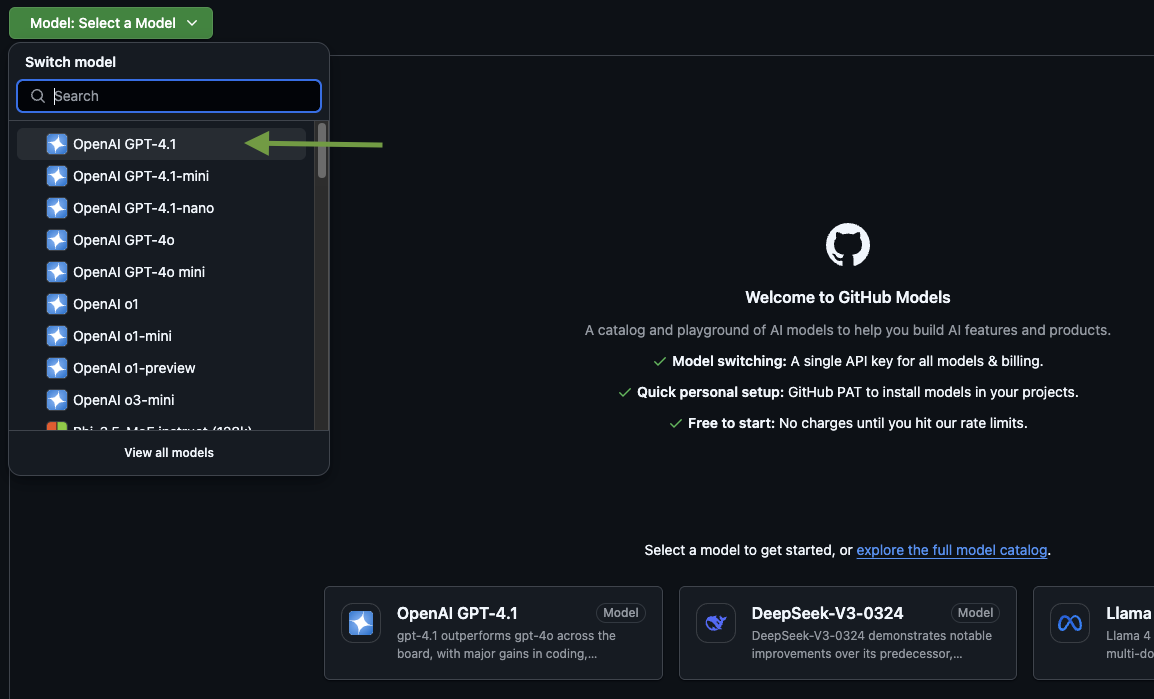Click the Switch model panel title
The width and height of the screenshot is (1154, 699).
tap(71, 62)
